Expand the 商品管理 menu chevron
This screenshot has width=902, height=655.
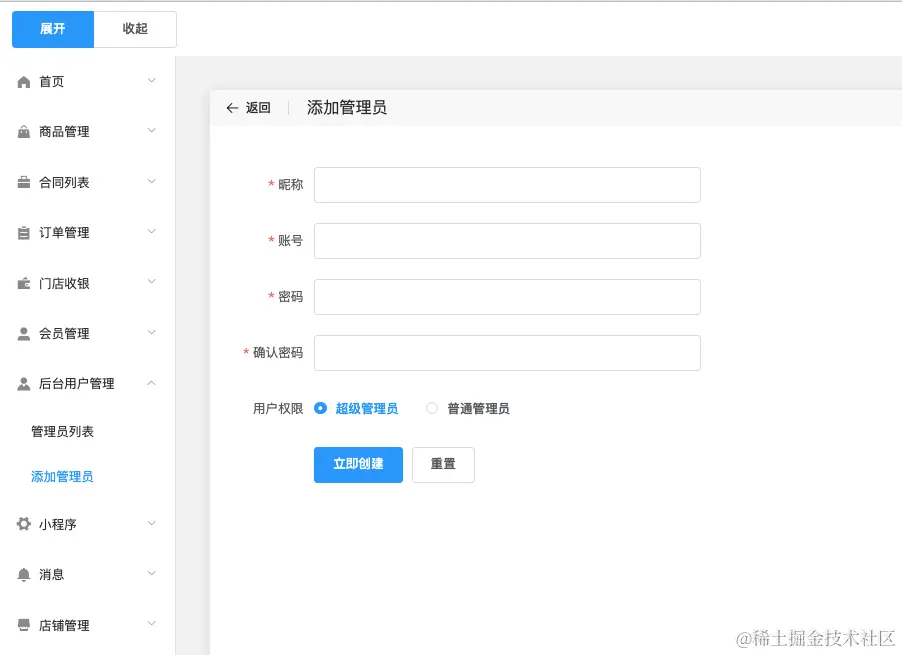pyautogui.click(x=152, y=131)
